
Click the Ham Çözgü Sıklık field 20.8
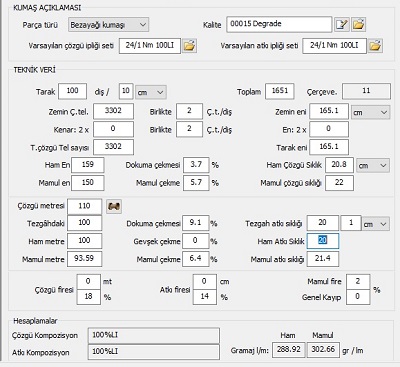point(339,165)
